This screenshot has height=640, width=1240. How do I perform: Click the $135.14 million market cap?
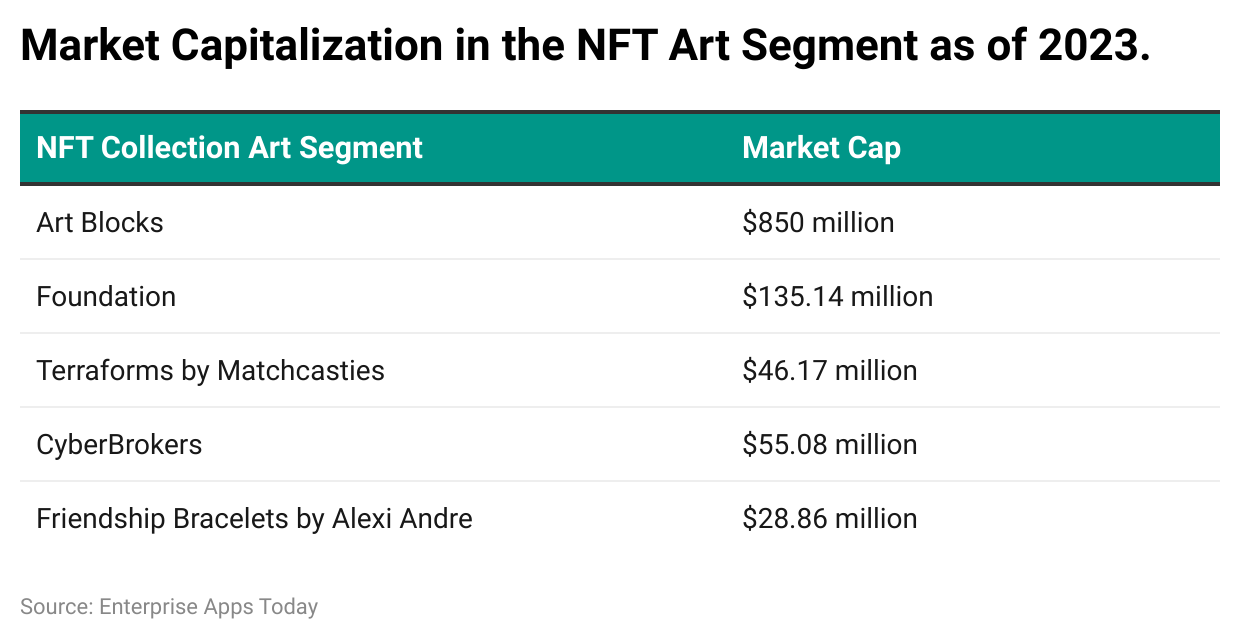pyautogui.click(x=837, y=296)
